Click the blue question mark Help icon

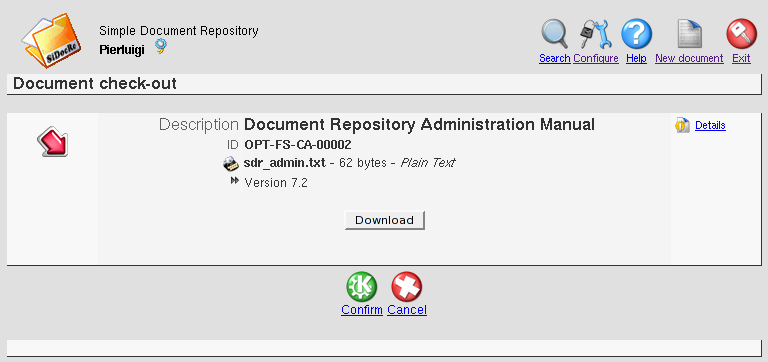point(636,34)
